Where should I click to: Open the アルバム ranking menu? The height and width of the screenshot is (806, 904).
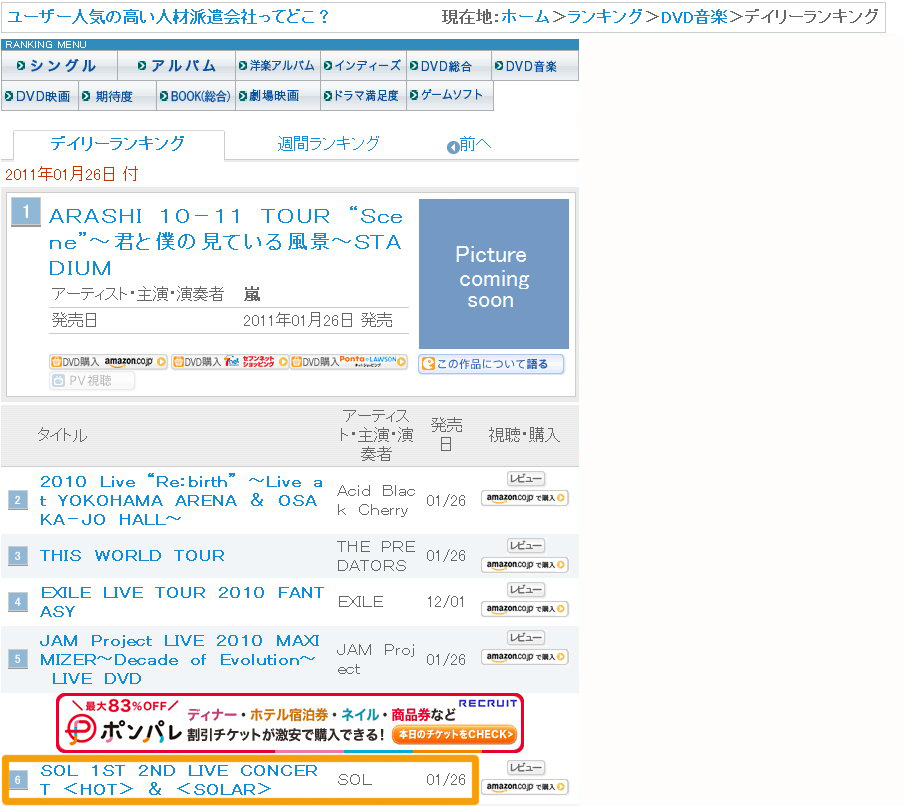pos(176,66)
